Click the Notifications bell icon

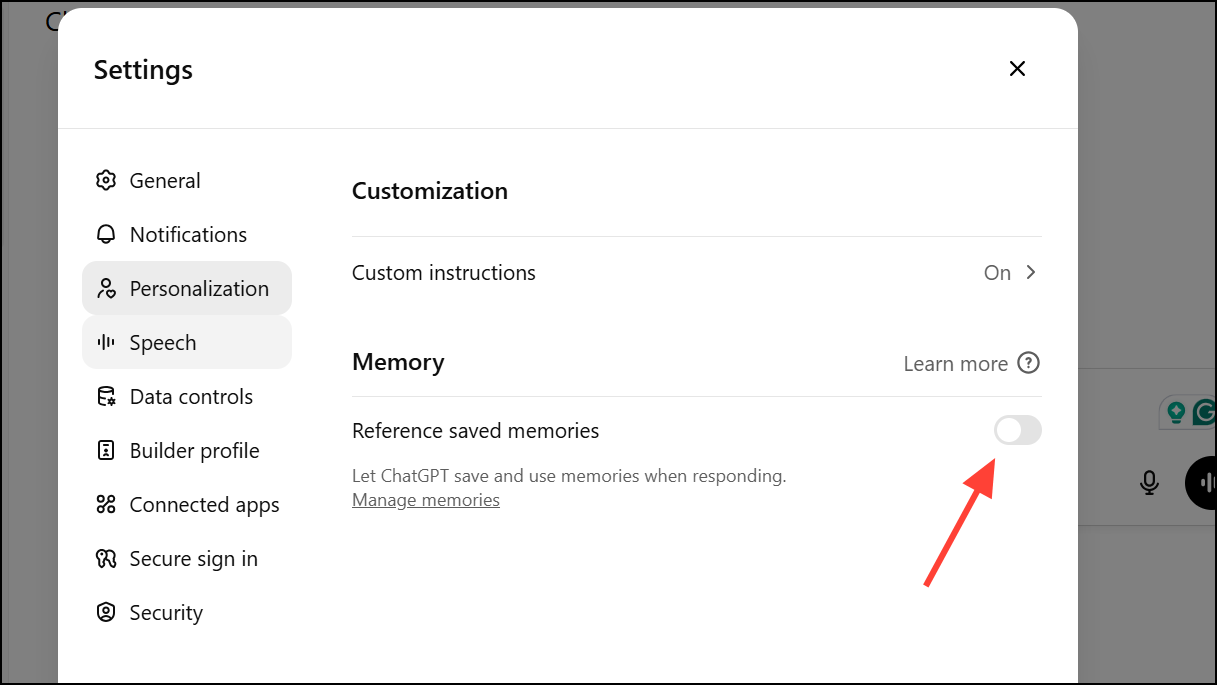pos(106,235)
